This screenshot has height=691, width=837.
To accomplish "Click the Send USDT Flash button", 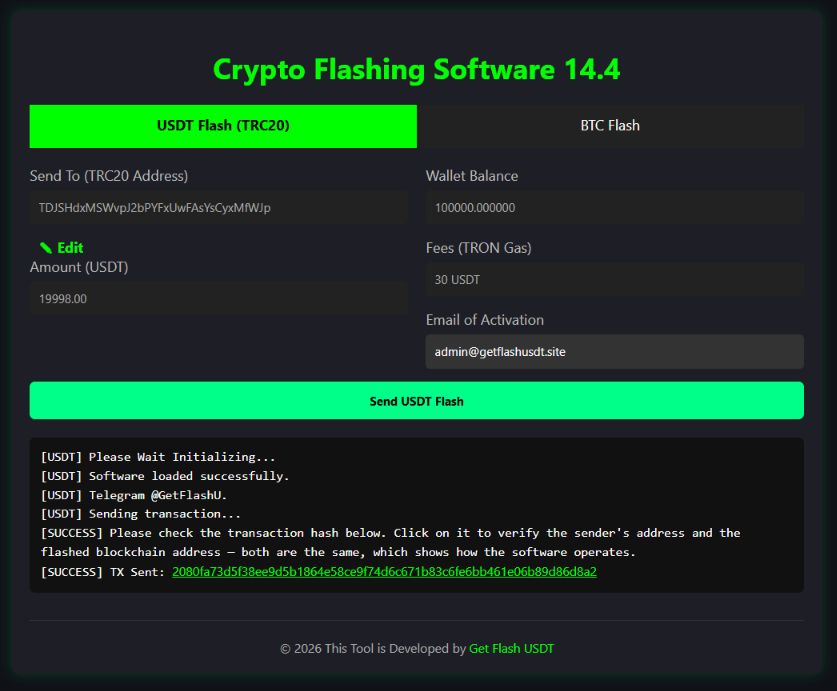I will click(x=416, y=401).
